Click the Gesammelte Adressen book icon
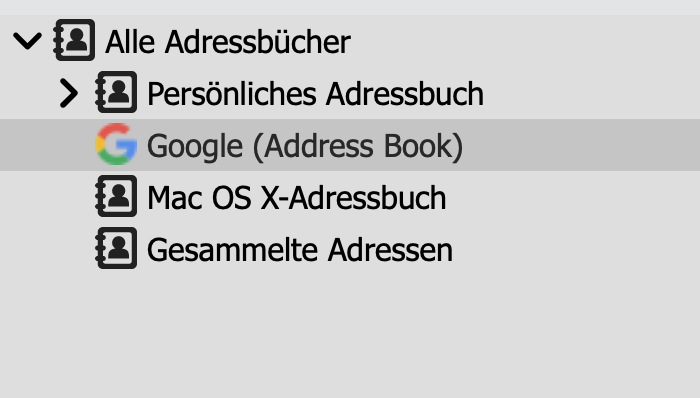The width and height of the screenshot is (700, 398). tap(116, 248)
